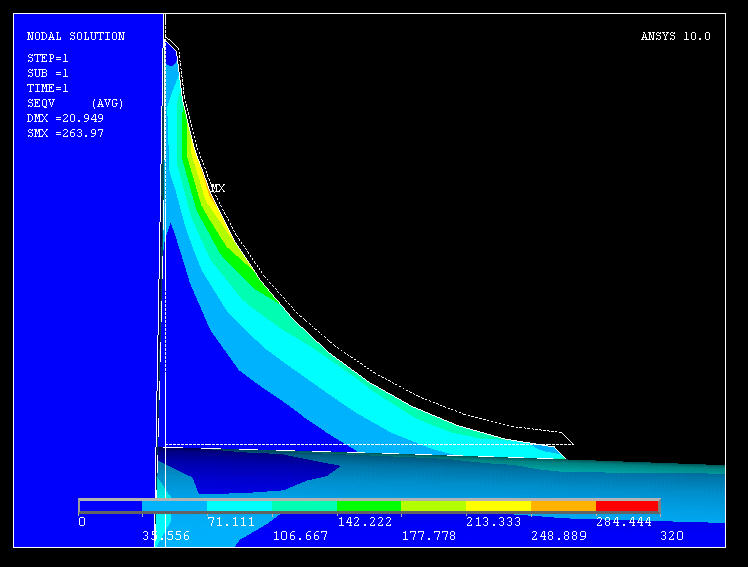The image size is (748, 567).
Task: Click the red legend swatch
Action: click(627, 506)
